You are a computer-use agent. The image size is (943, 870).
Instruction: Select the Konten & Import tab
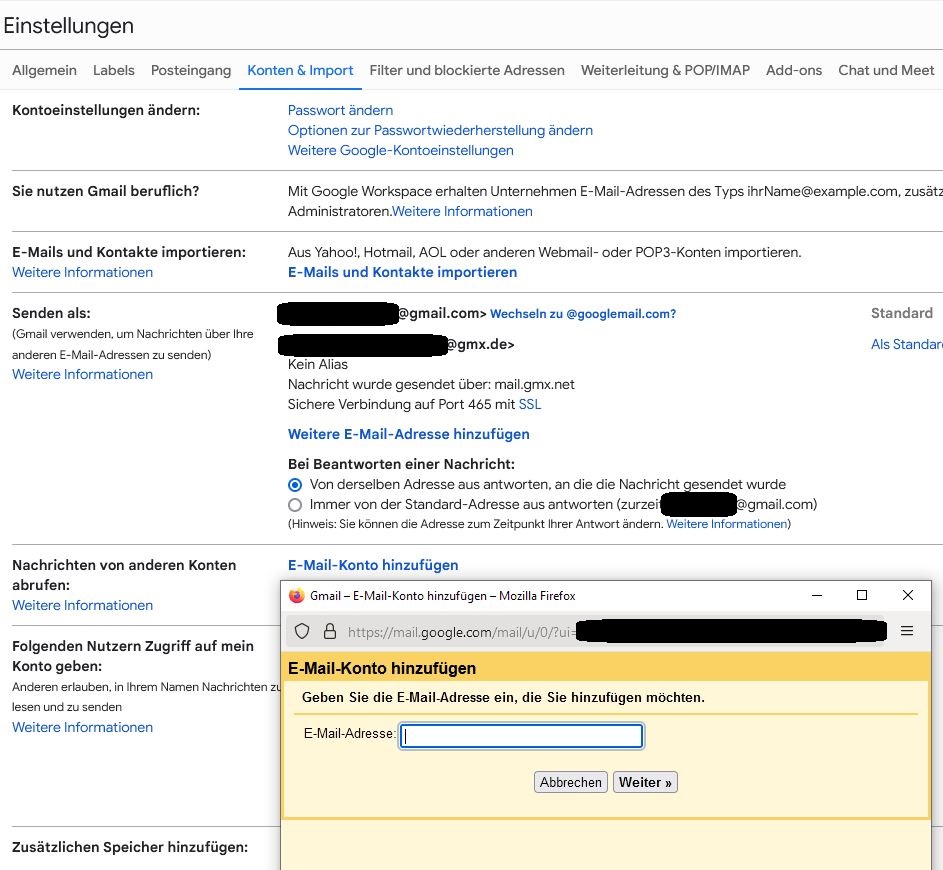click(x=300, y=70)
